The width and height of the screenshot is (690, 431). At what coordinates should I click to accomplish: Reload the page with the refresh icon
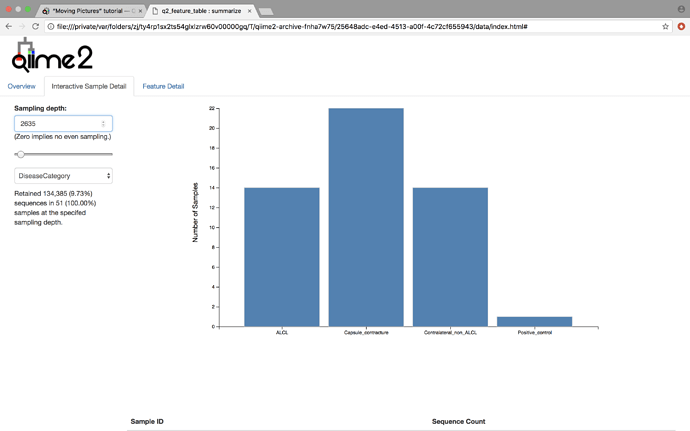pos(36,27)
